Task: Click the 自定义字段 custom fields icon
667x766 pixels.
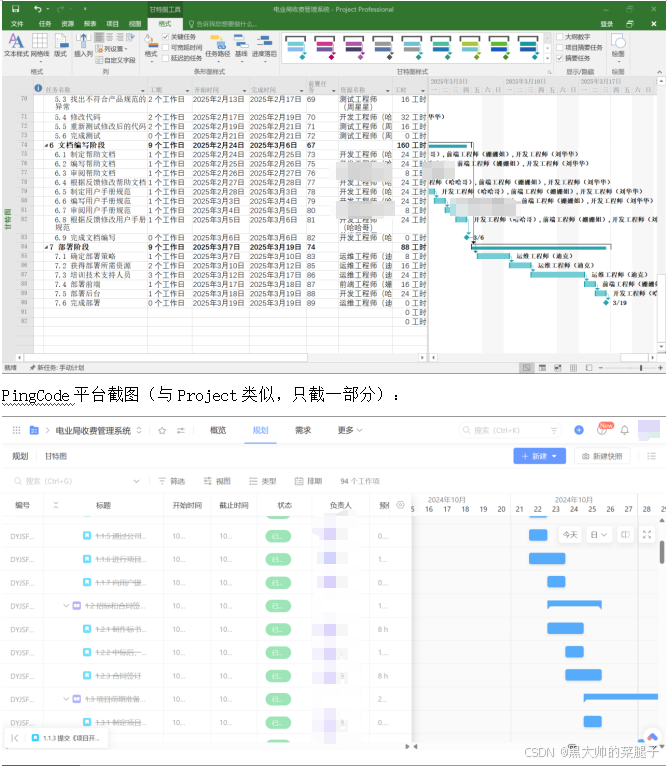Action: (x=115, y=60)
